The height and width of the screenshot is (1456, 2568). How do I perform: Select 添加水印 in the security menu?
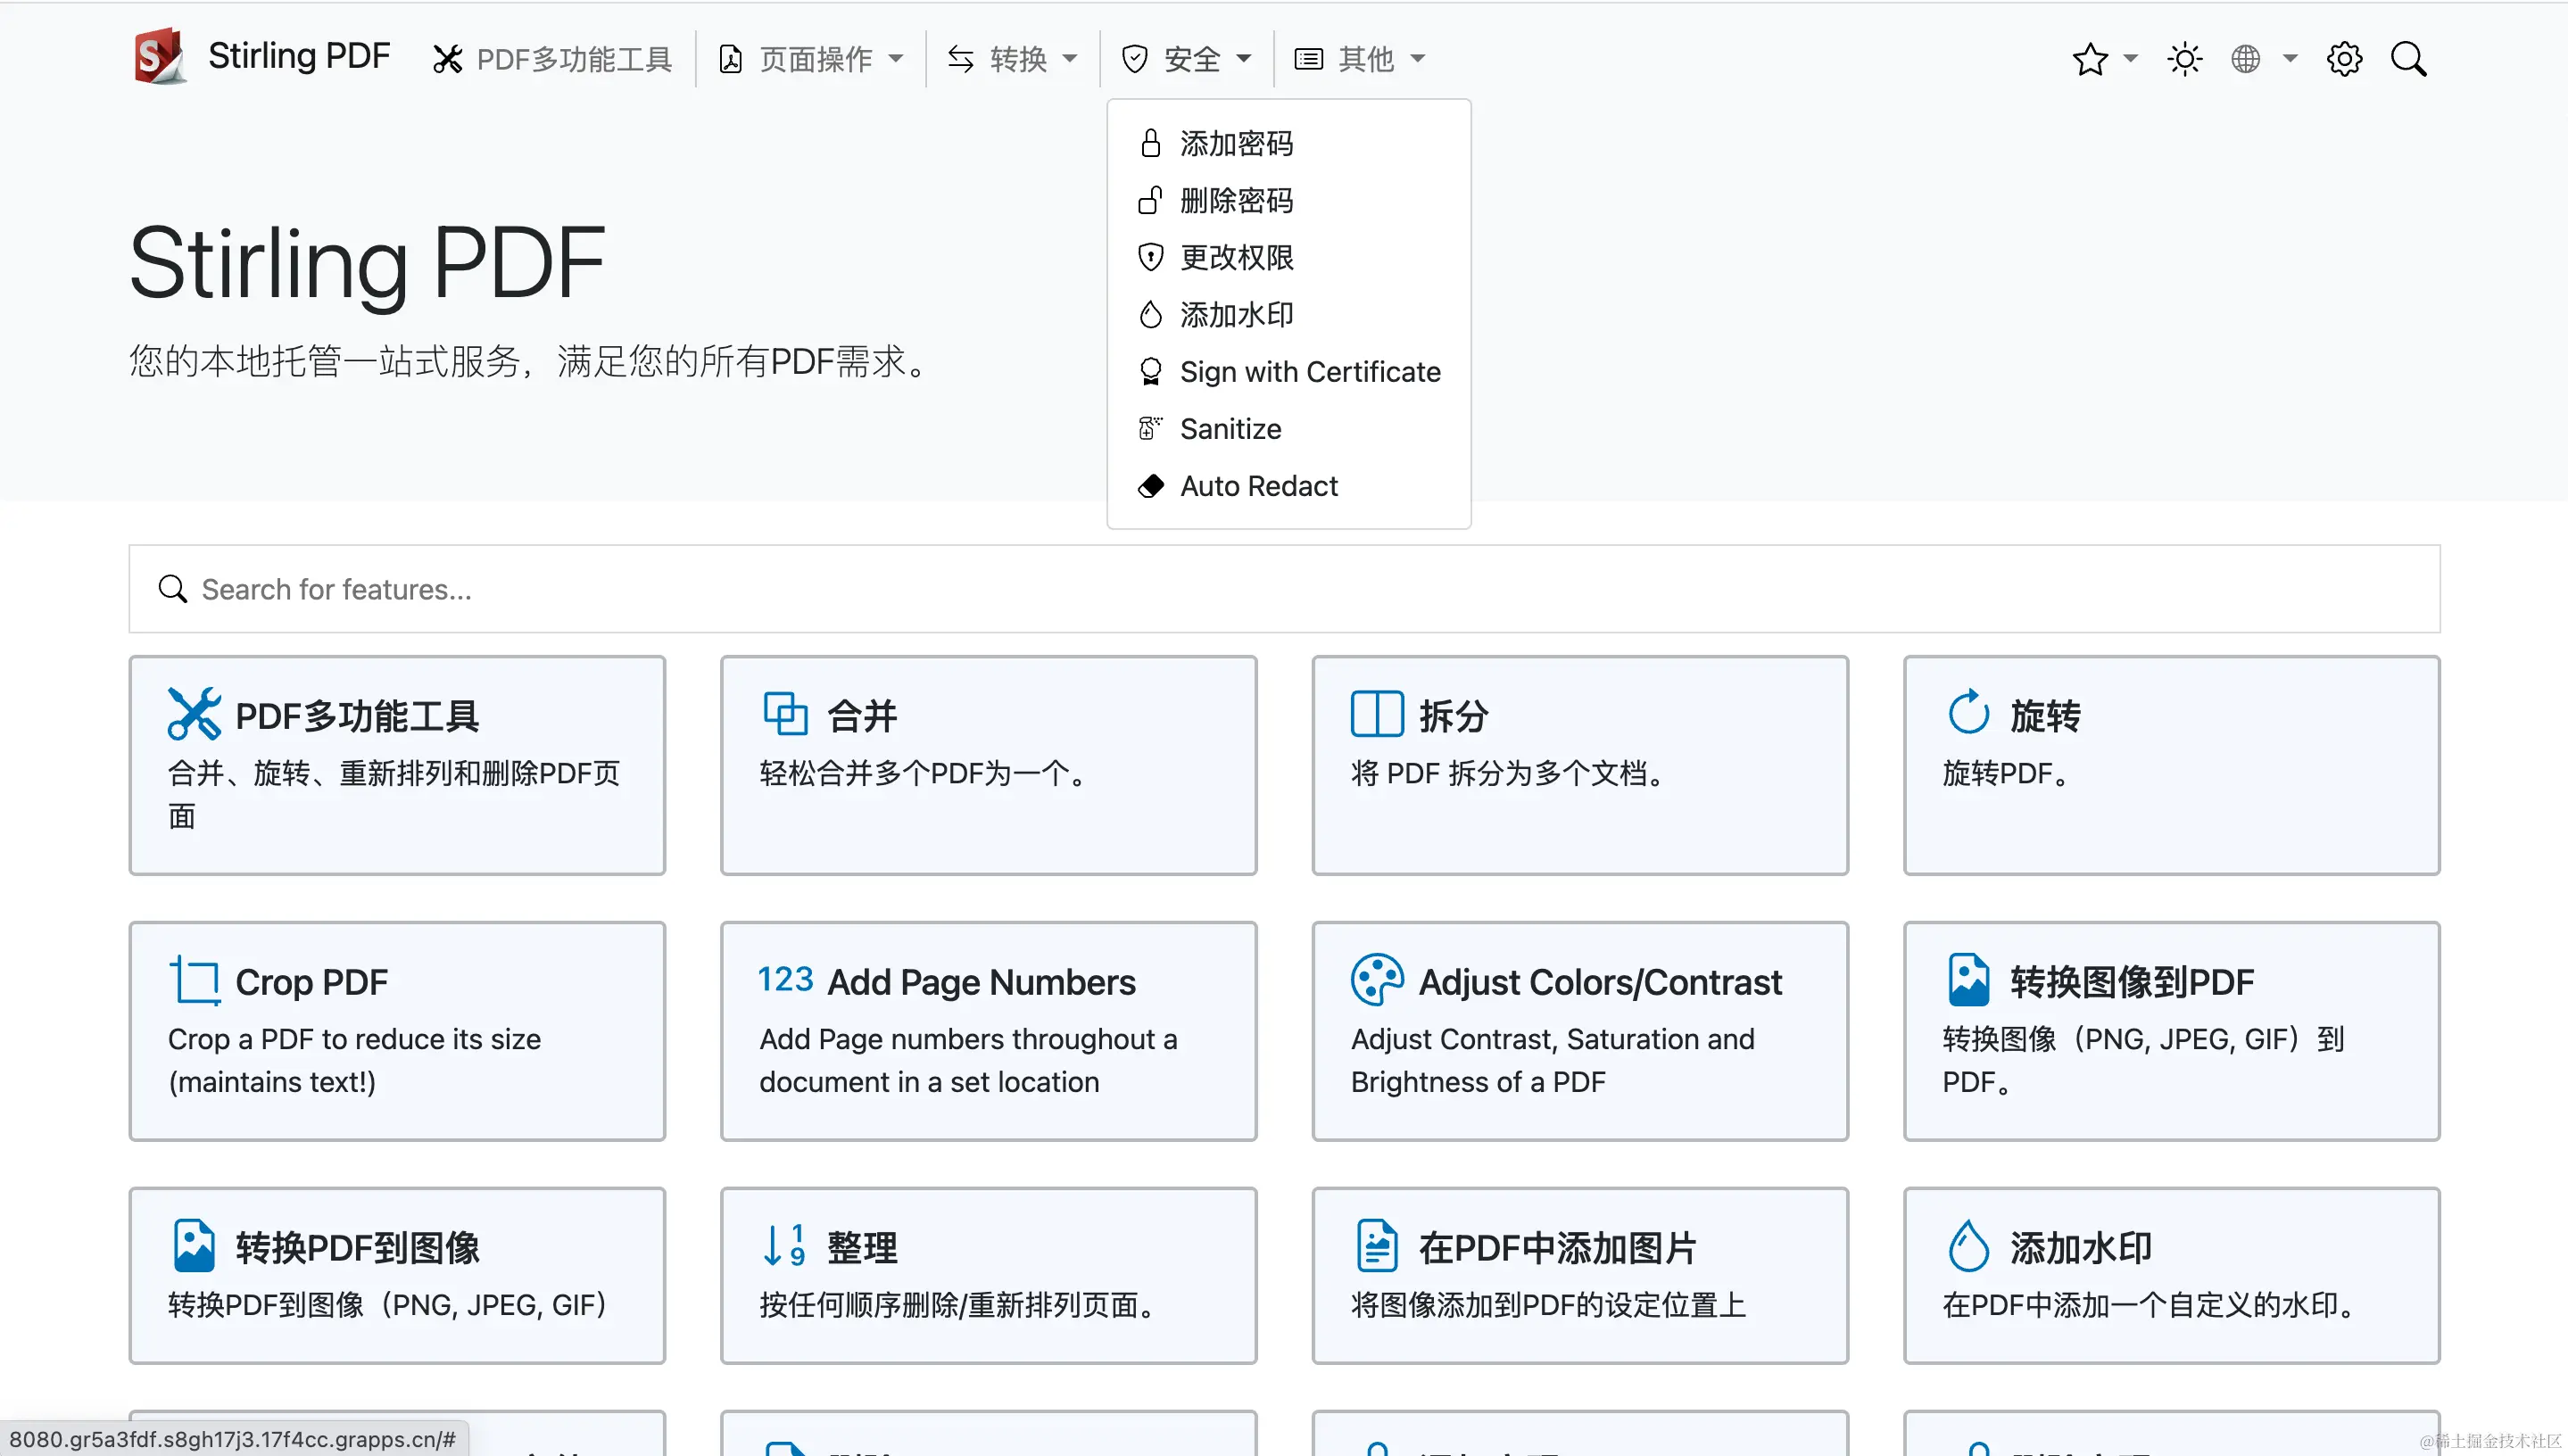click(1288, 315)
